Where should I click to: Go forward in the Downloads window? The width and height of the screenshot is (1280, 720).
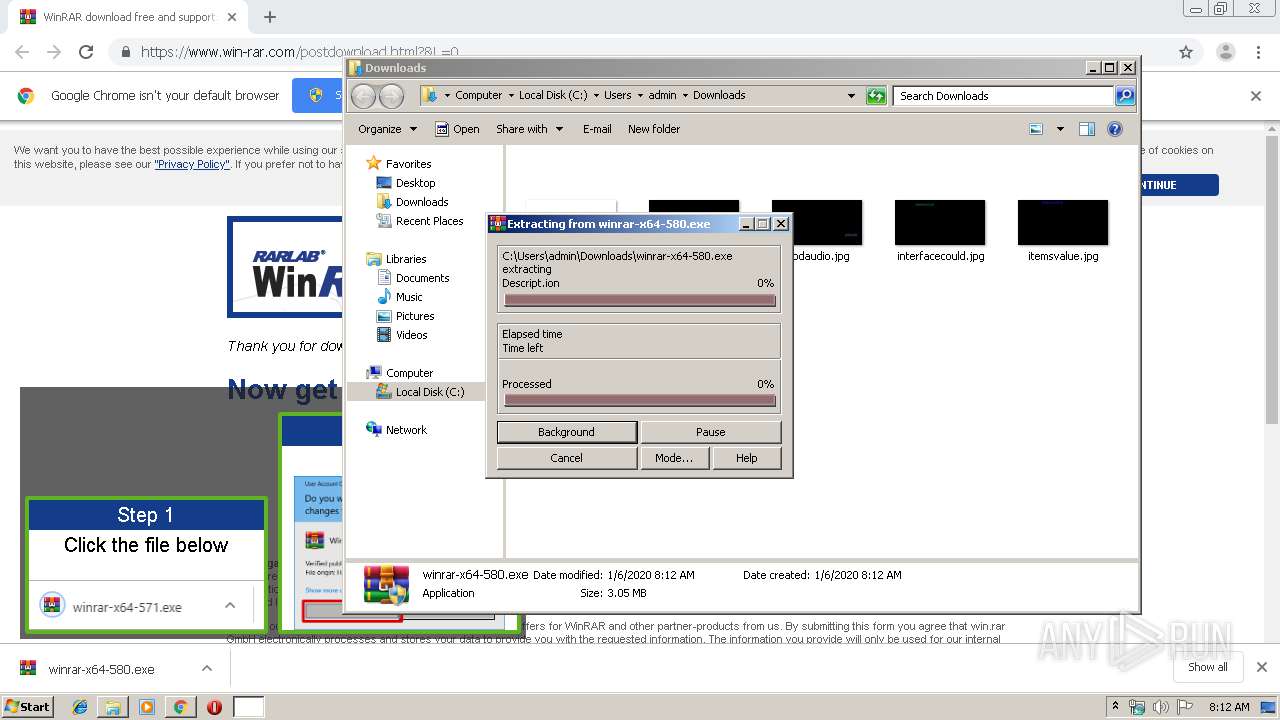392,96
